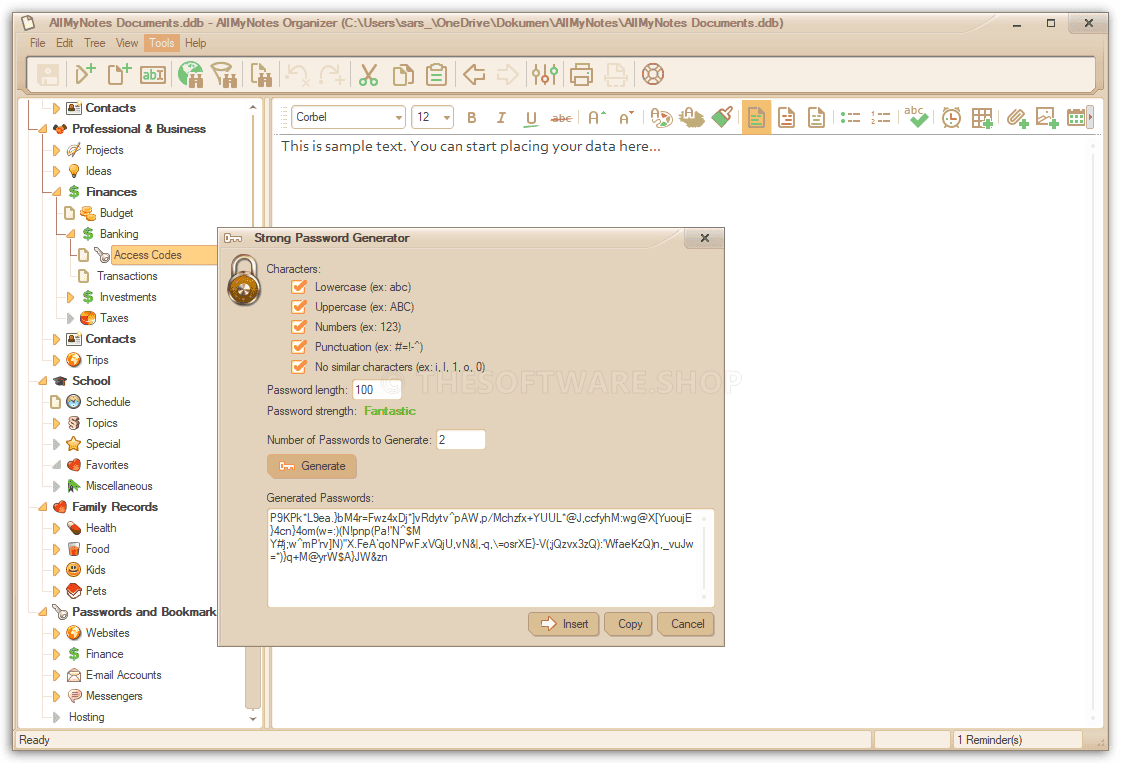Insert a picture into the note
This screenshot has width=1121, height=763.
(1047, 118)
